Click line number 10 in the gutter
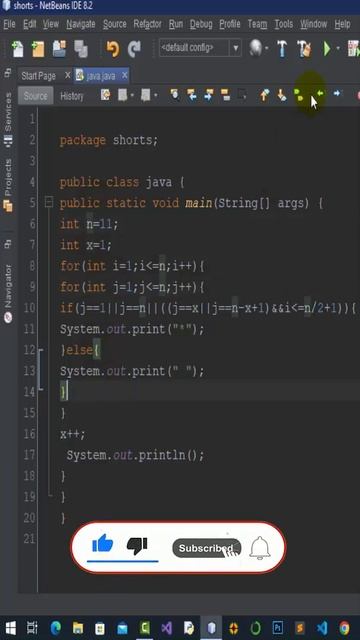The width and height of the screenshot is (360, 640). tap(29, 308)
